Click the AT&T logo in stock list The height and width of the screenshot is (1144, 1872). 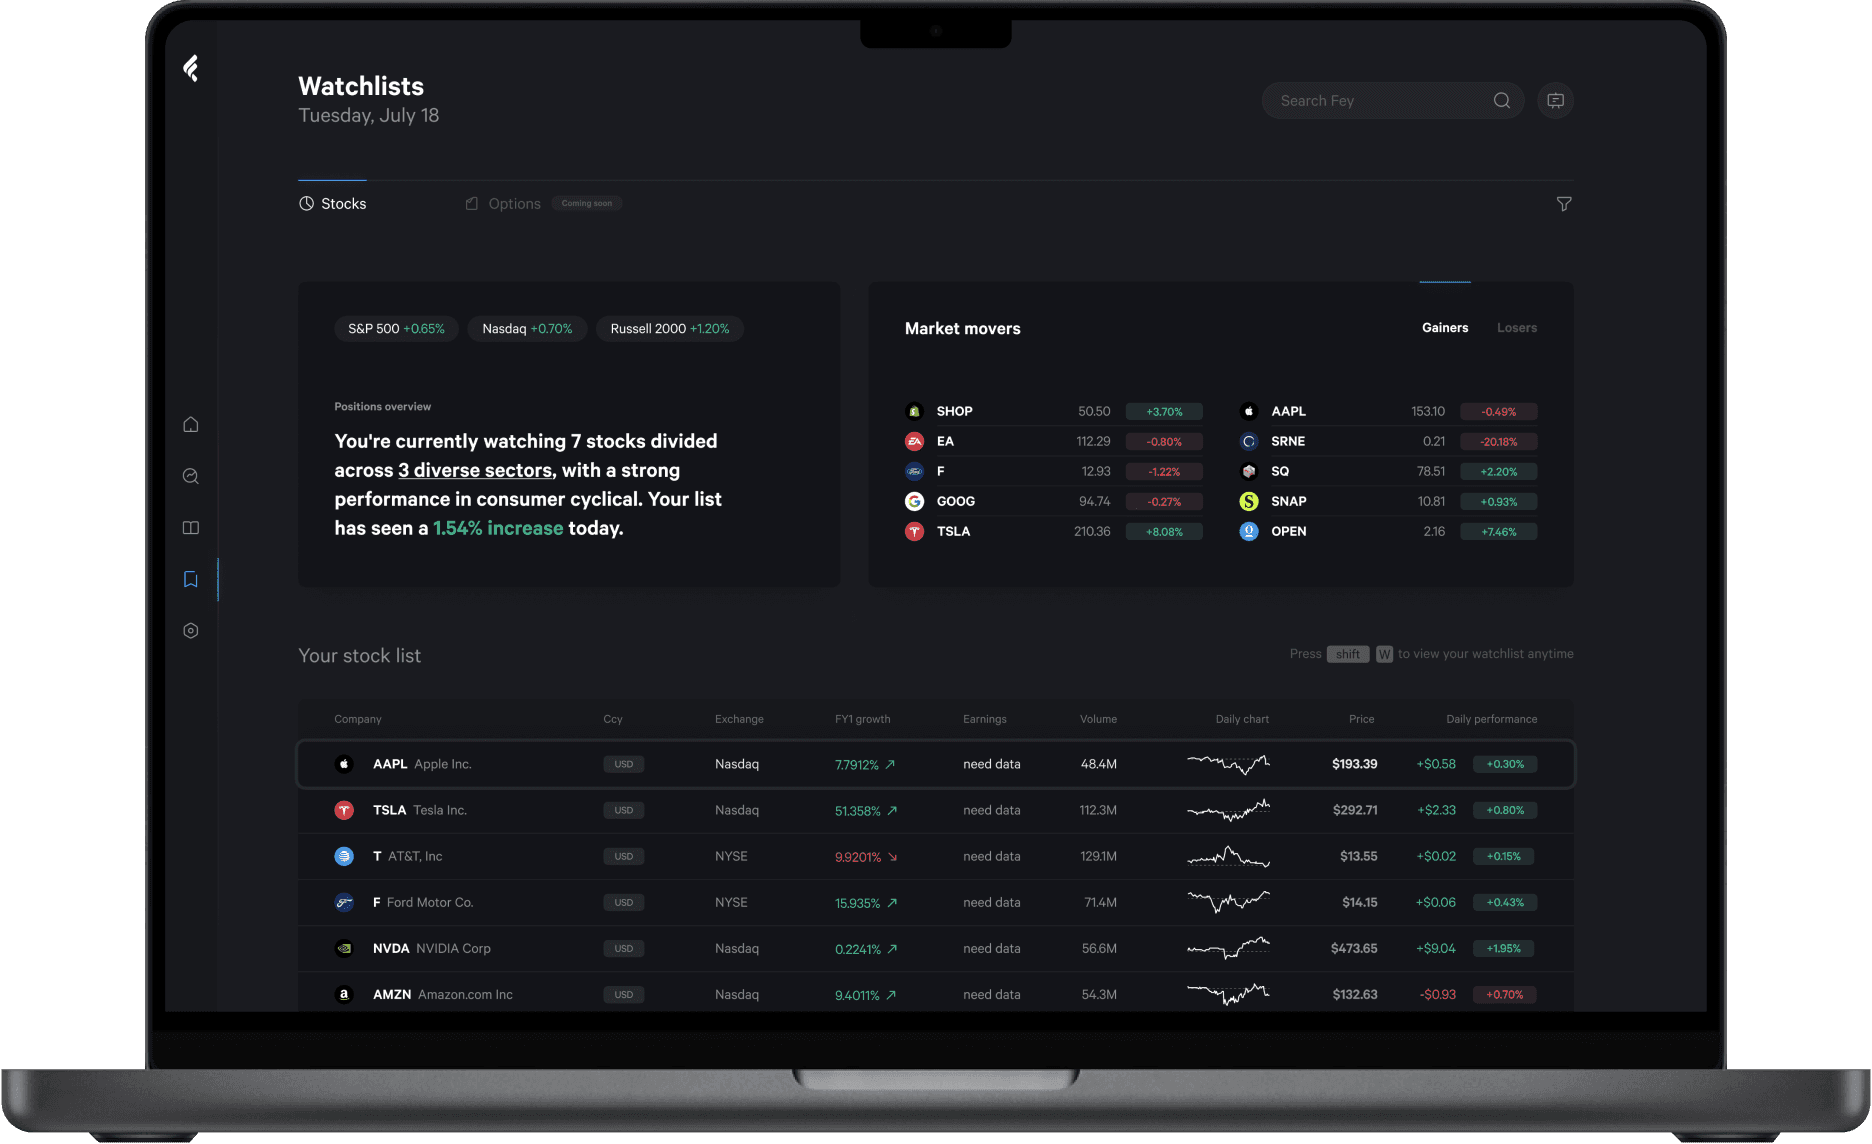click(x=344, y=856)
